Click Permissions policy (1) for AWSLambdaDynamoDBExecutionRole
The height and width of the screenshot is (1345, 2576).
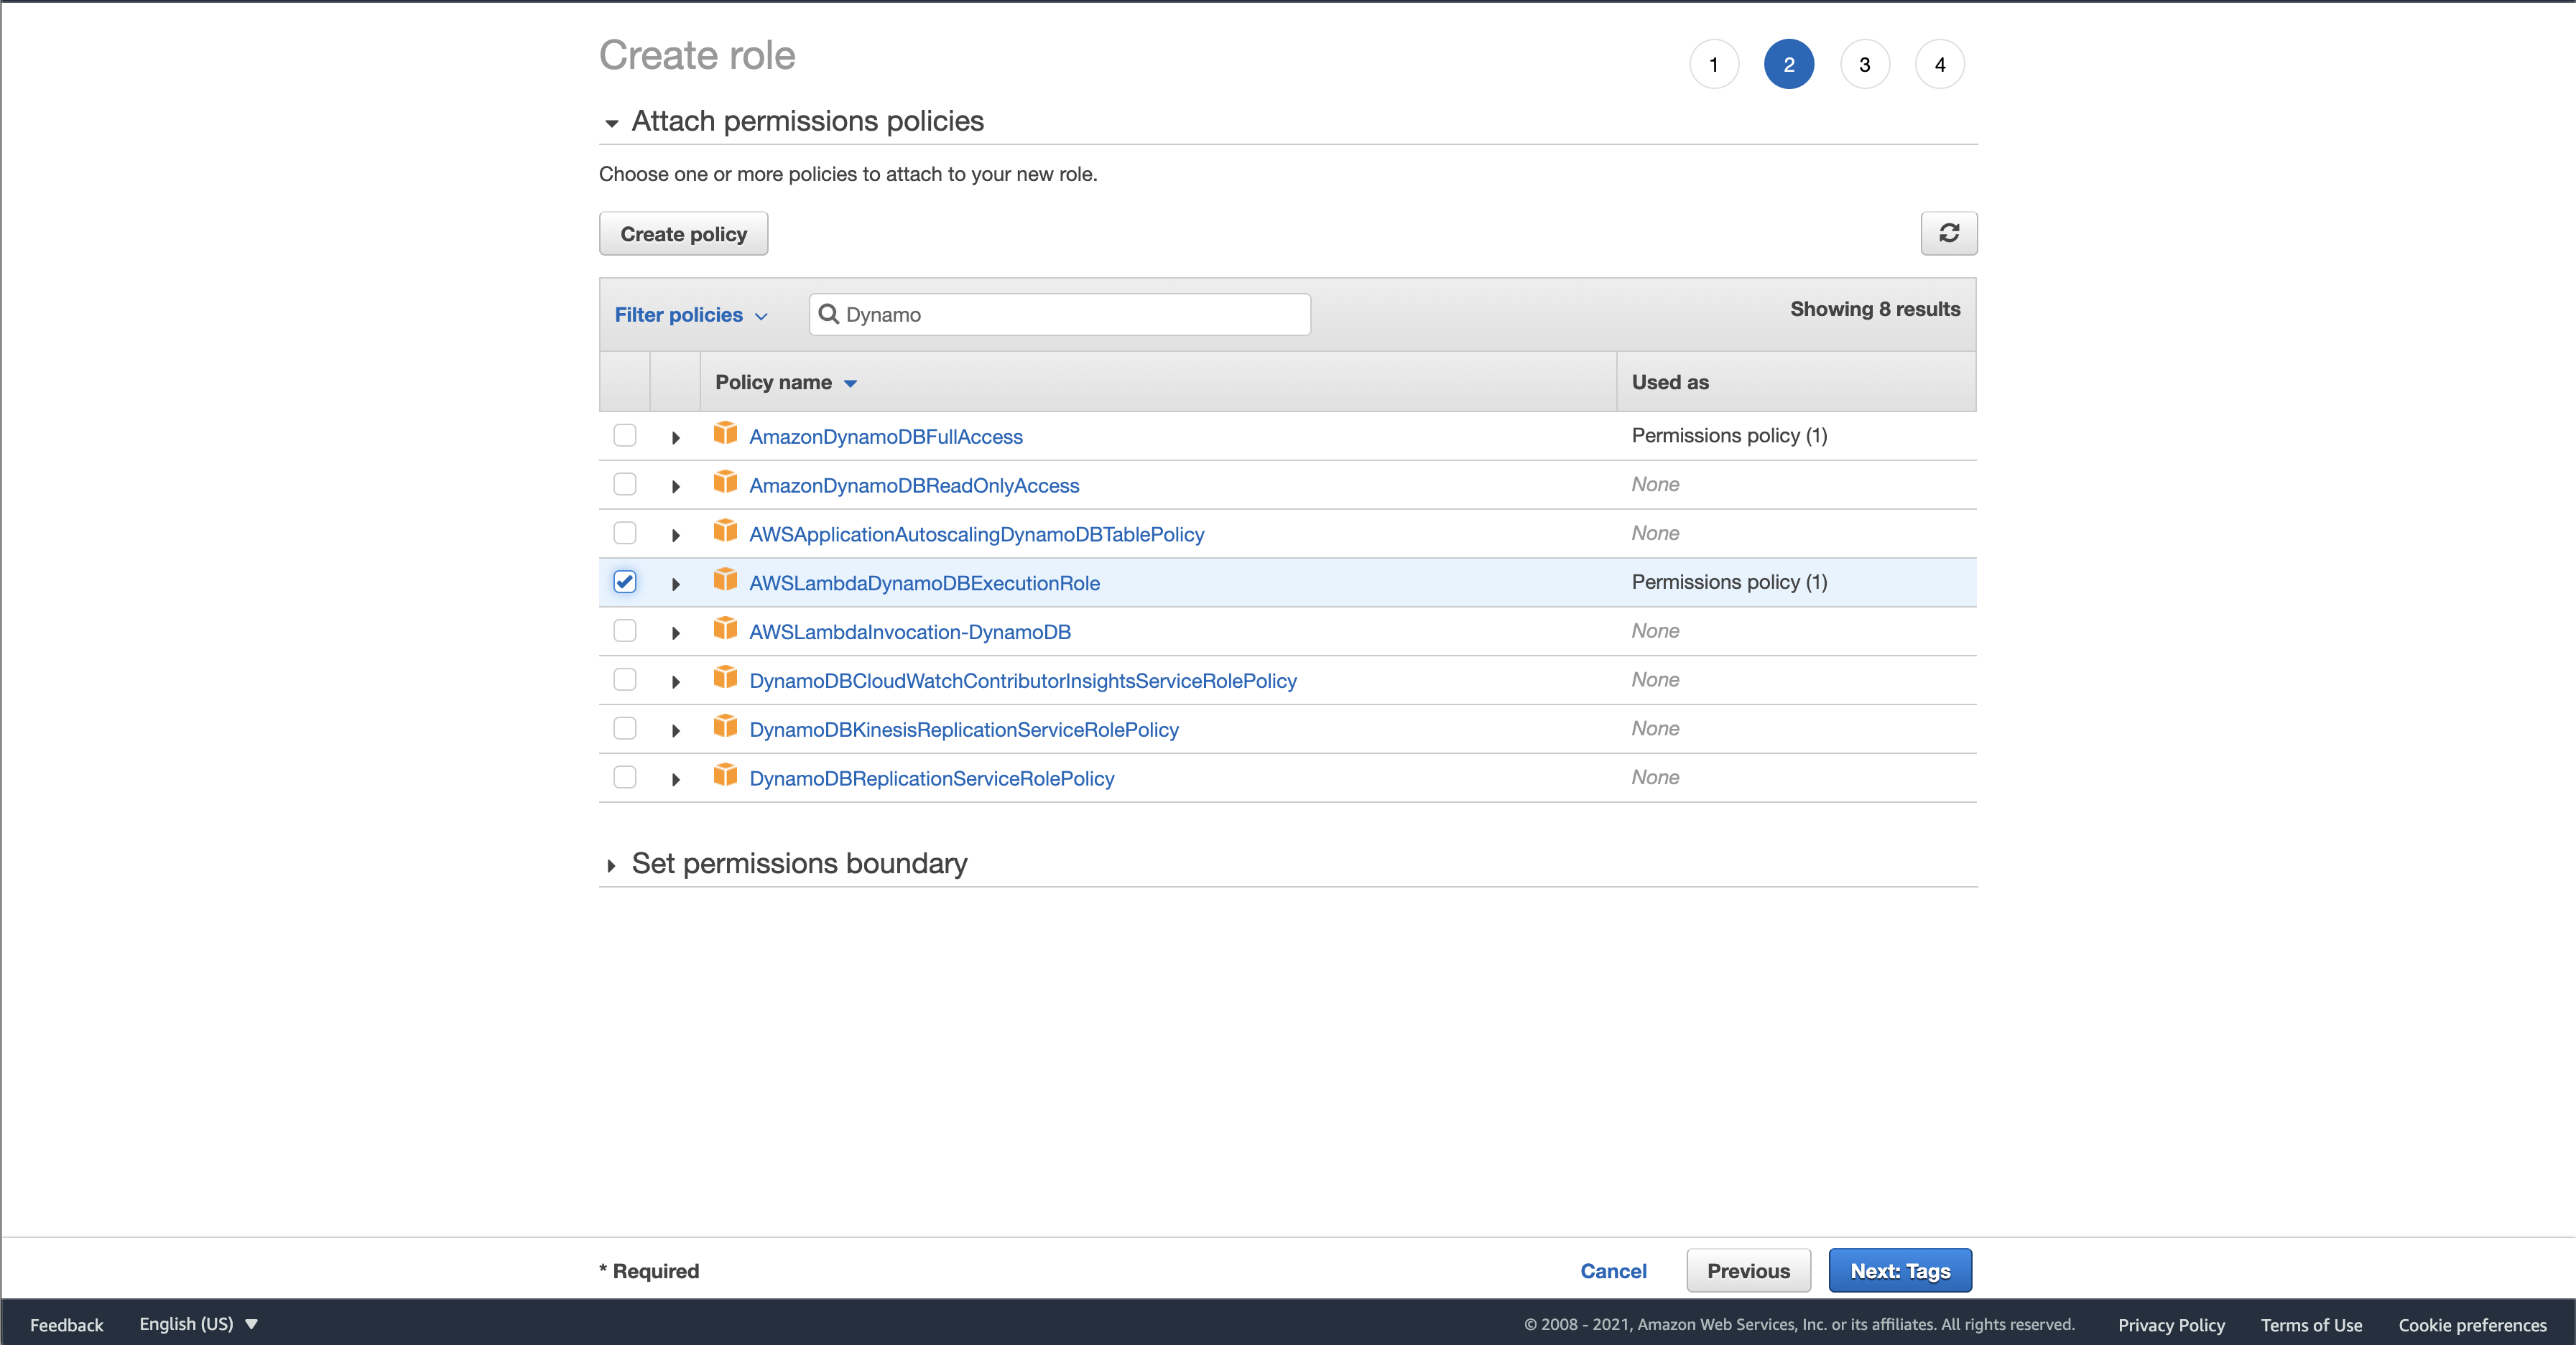click(1729, 582)
